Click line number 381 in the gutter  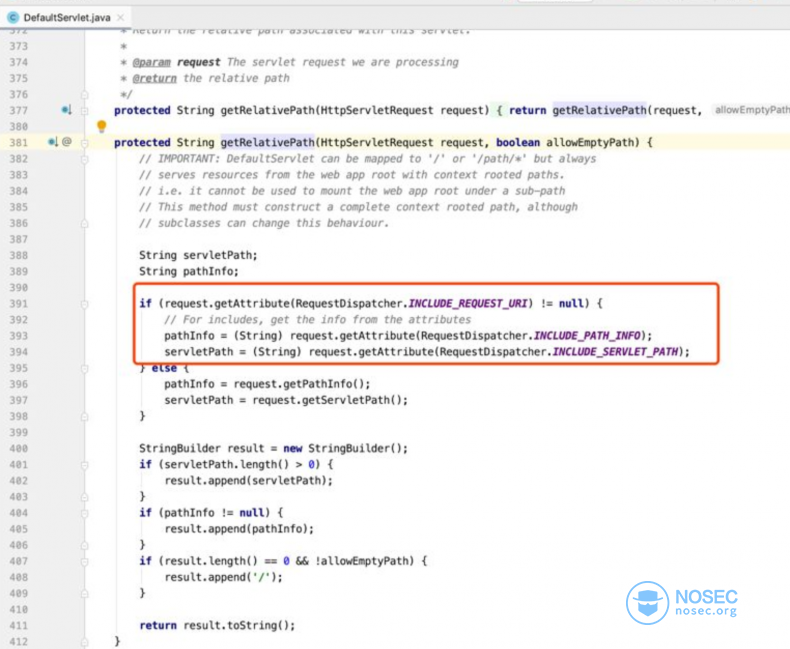point(19,143)
